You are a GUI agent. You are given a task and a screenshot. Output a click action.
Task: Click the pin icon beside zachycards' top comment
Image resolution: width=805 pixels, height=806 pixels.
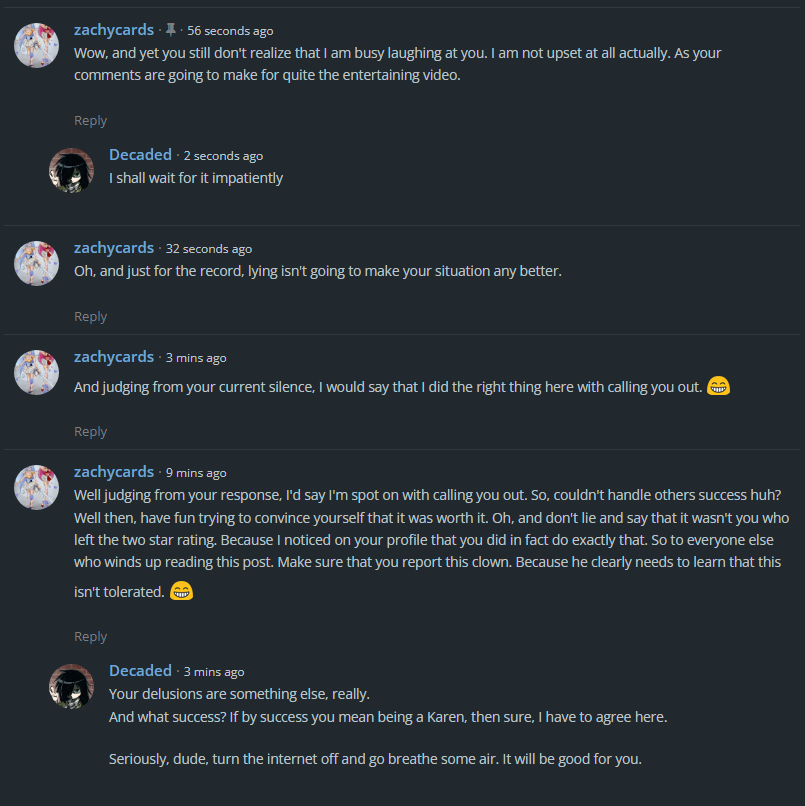tap(171, 30)
